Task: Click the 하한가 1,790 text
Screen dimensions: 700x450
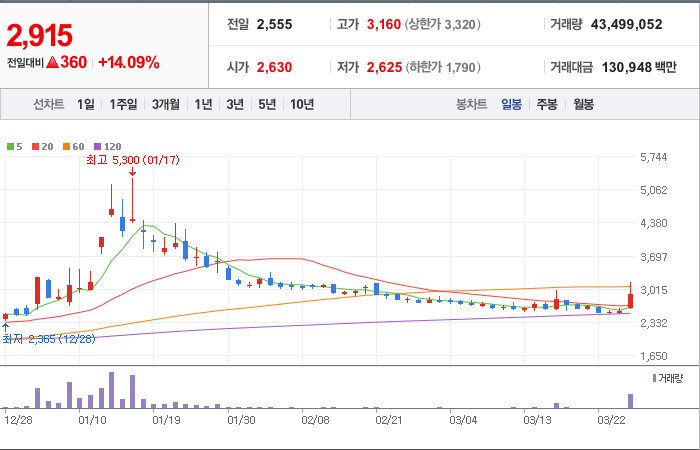Action: [443, 67]
